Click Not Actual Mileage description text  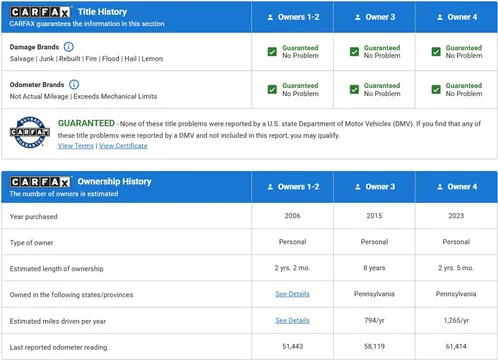(x=83, y=96)
